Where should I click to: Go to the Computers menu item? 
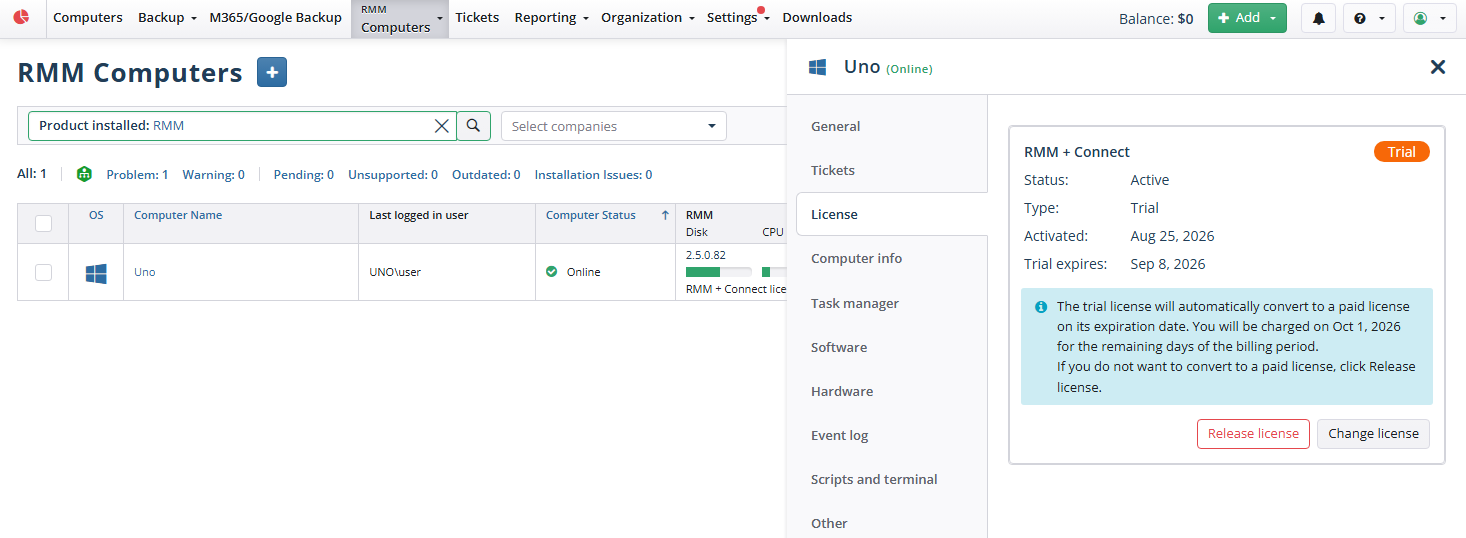[88, 18]
